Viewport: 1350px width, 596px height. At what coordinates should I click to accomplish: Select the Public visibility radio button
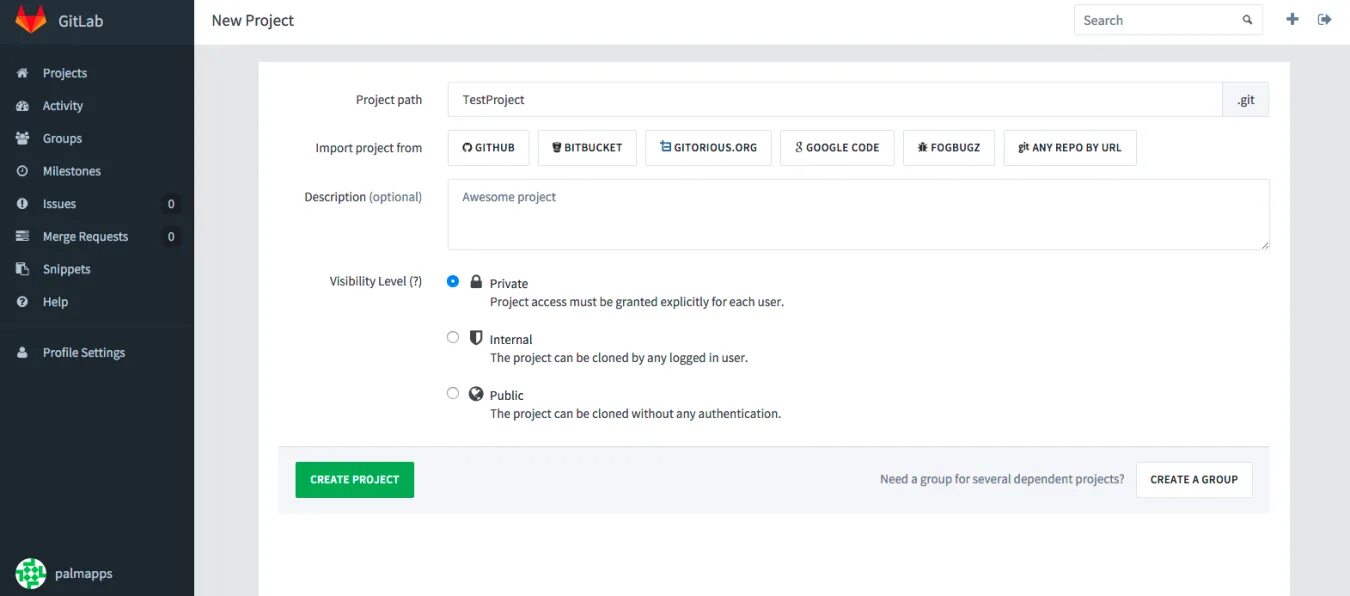(x=453, y=394)
